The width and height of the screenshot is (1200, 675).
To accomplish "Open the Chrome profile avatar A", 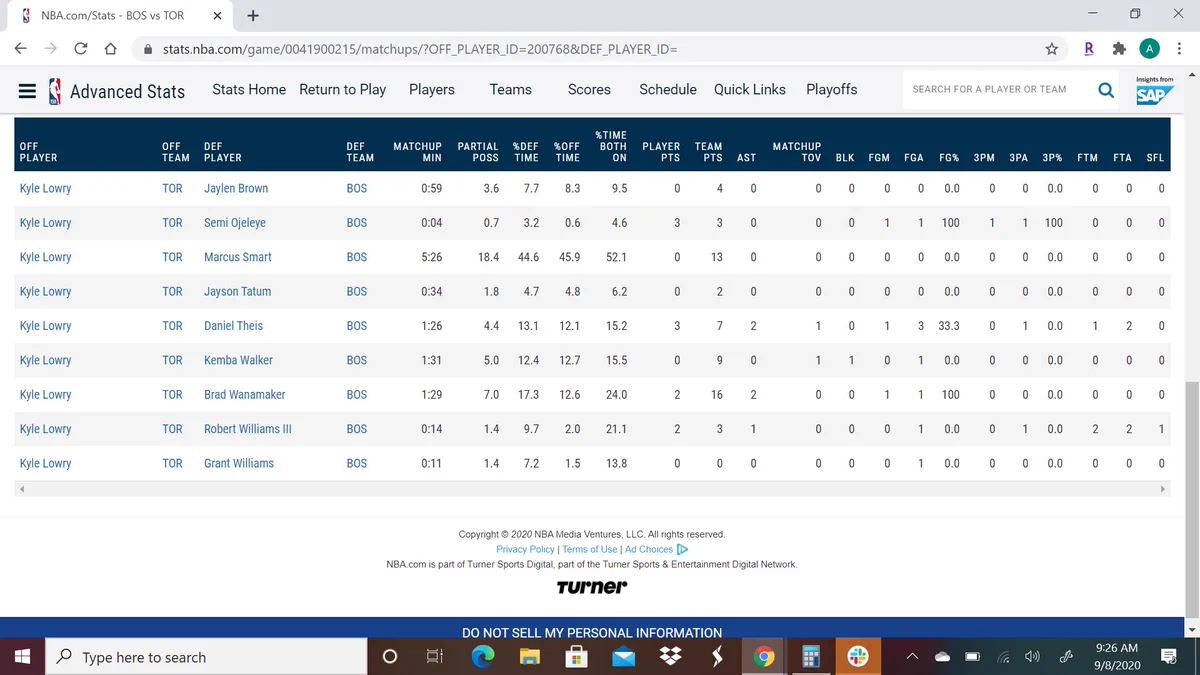I will (x=1150, y=48).
